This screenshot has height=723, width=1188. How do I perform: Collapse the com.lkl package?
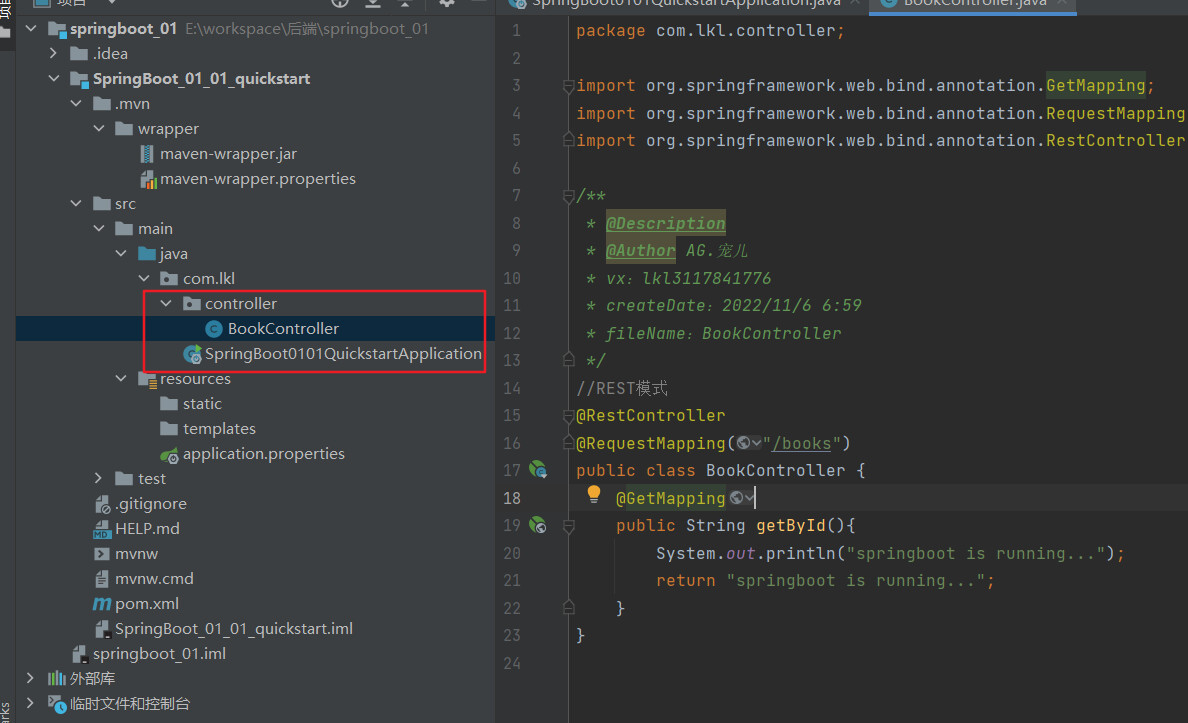(x=144, y=279)
